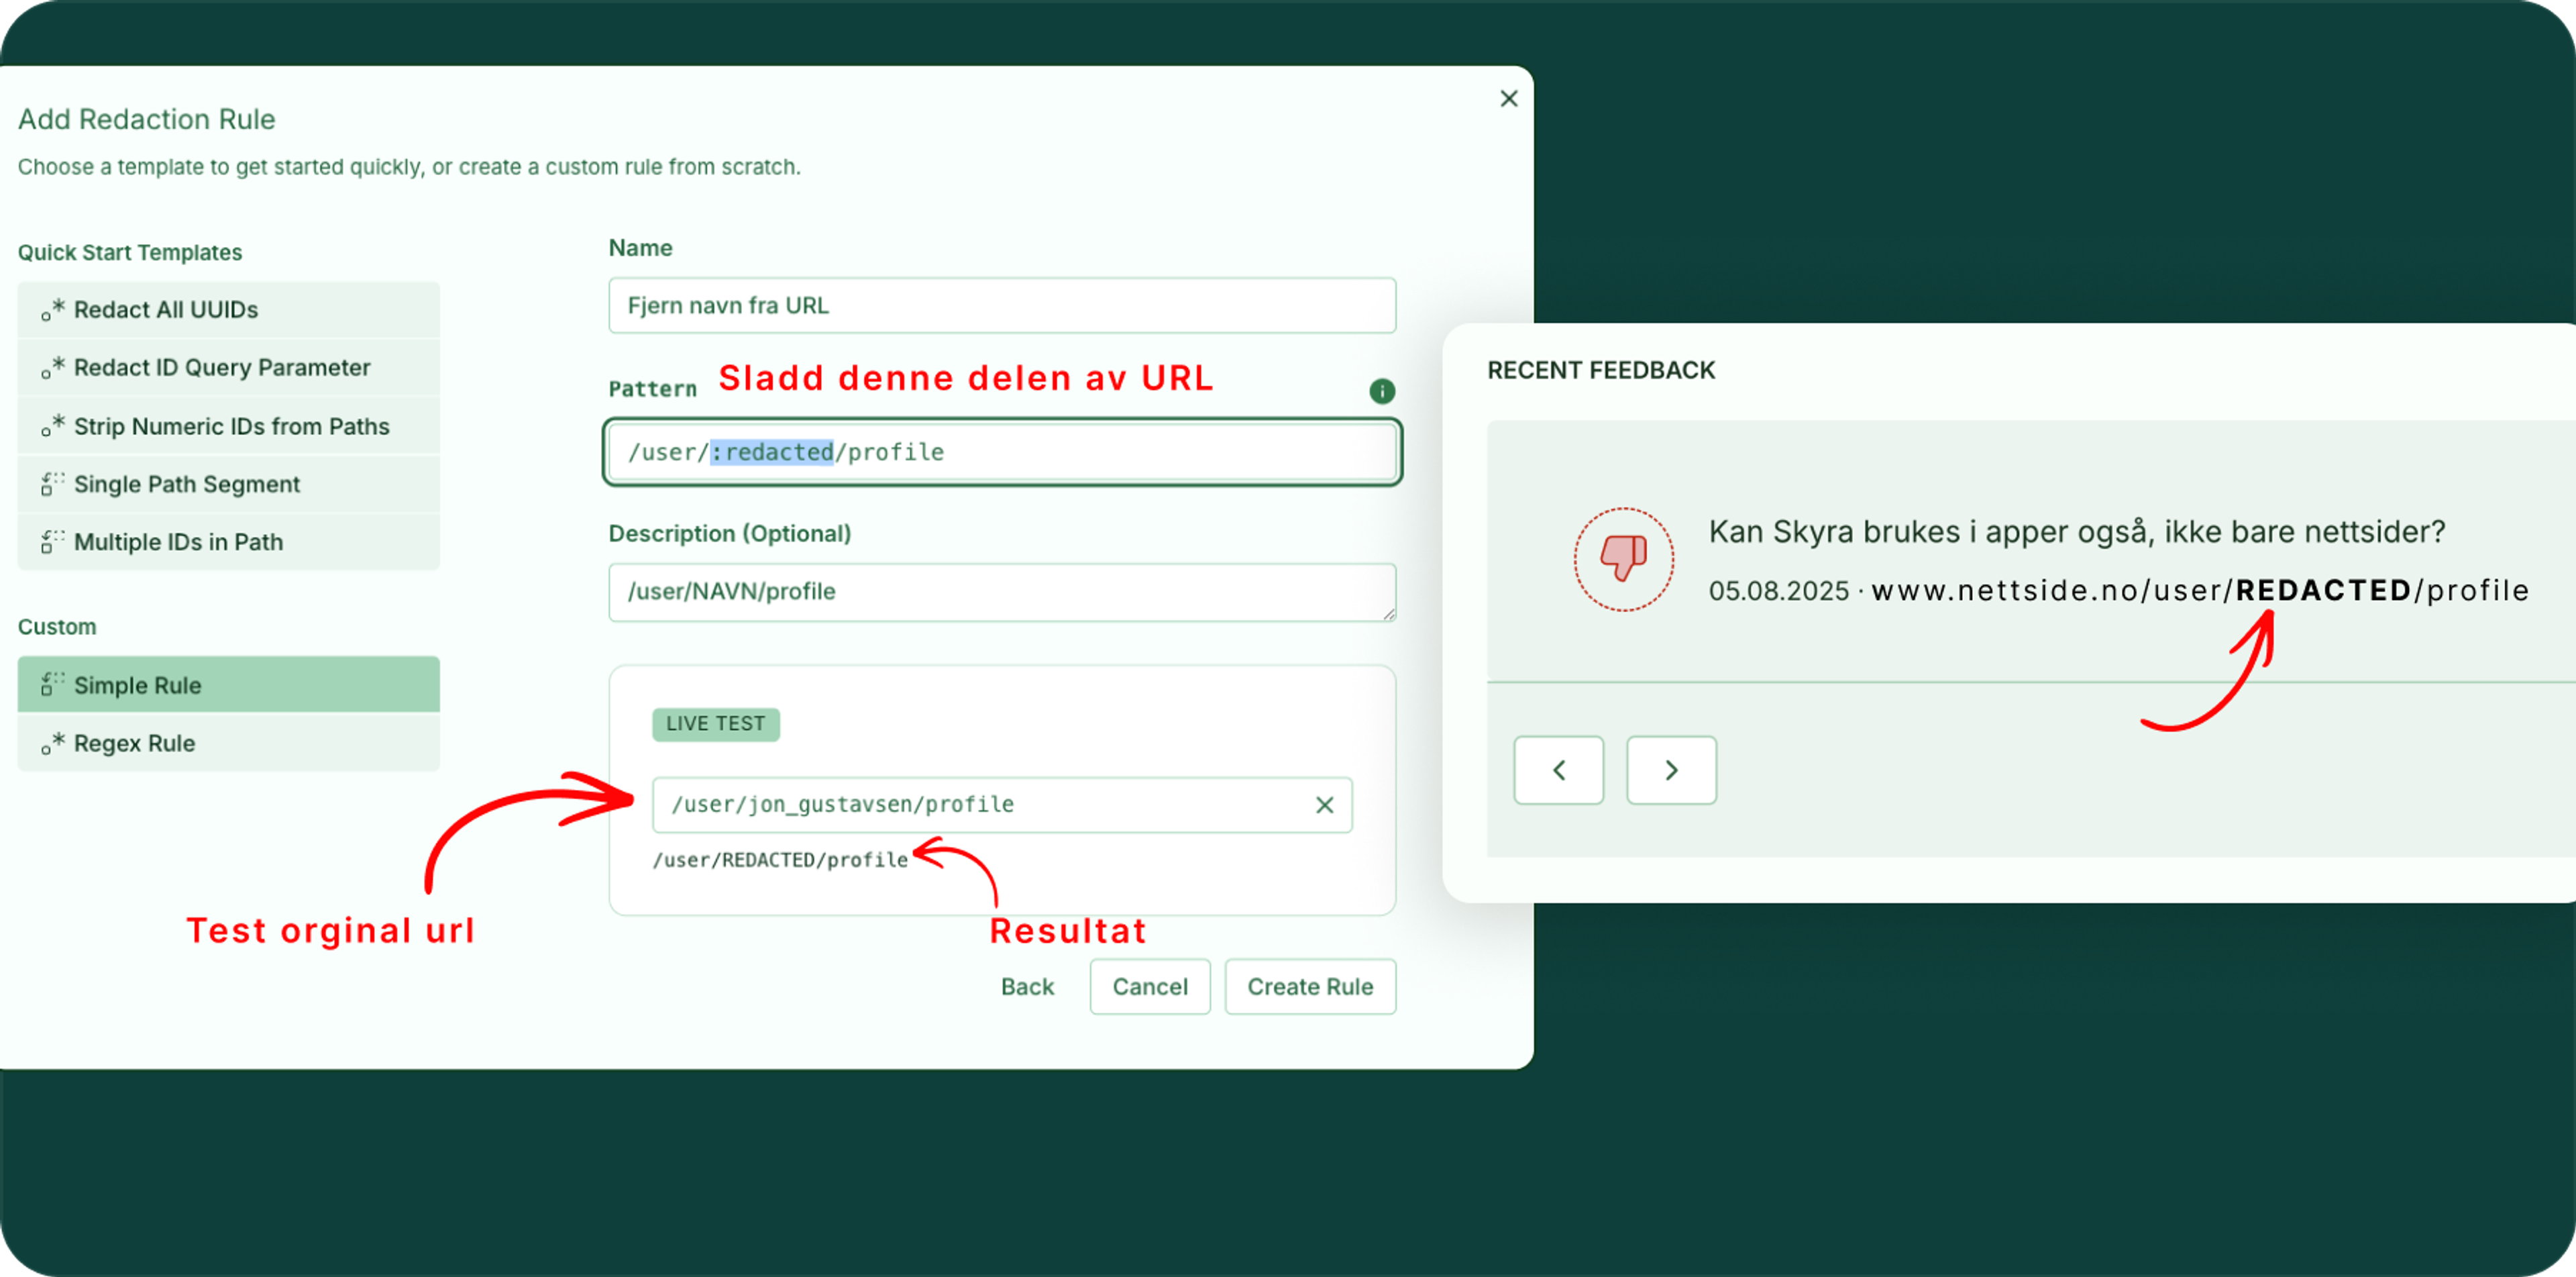2576x1277 pixels.
Task: Click the feedback question about Skyra apps
Action: (2076, 532)
